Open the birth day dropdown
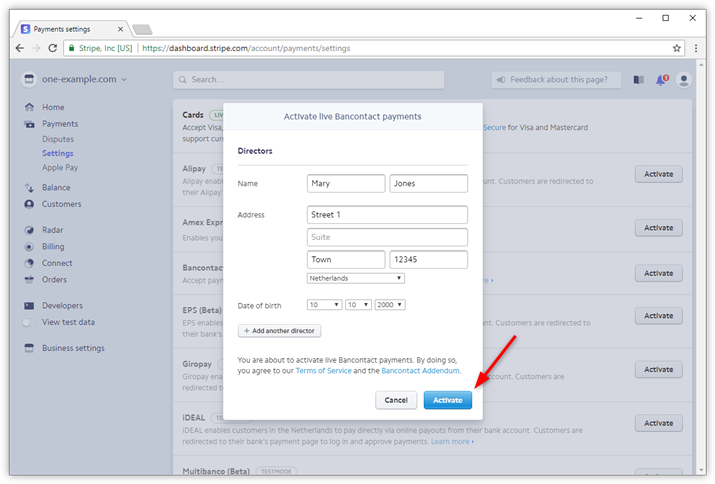Viewport: 715px width, 484px height. coord(325,305)
